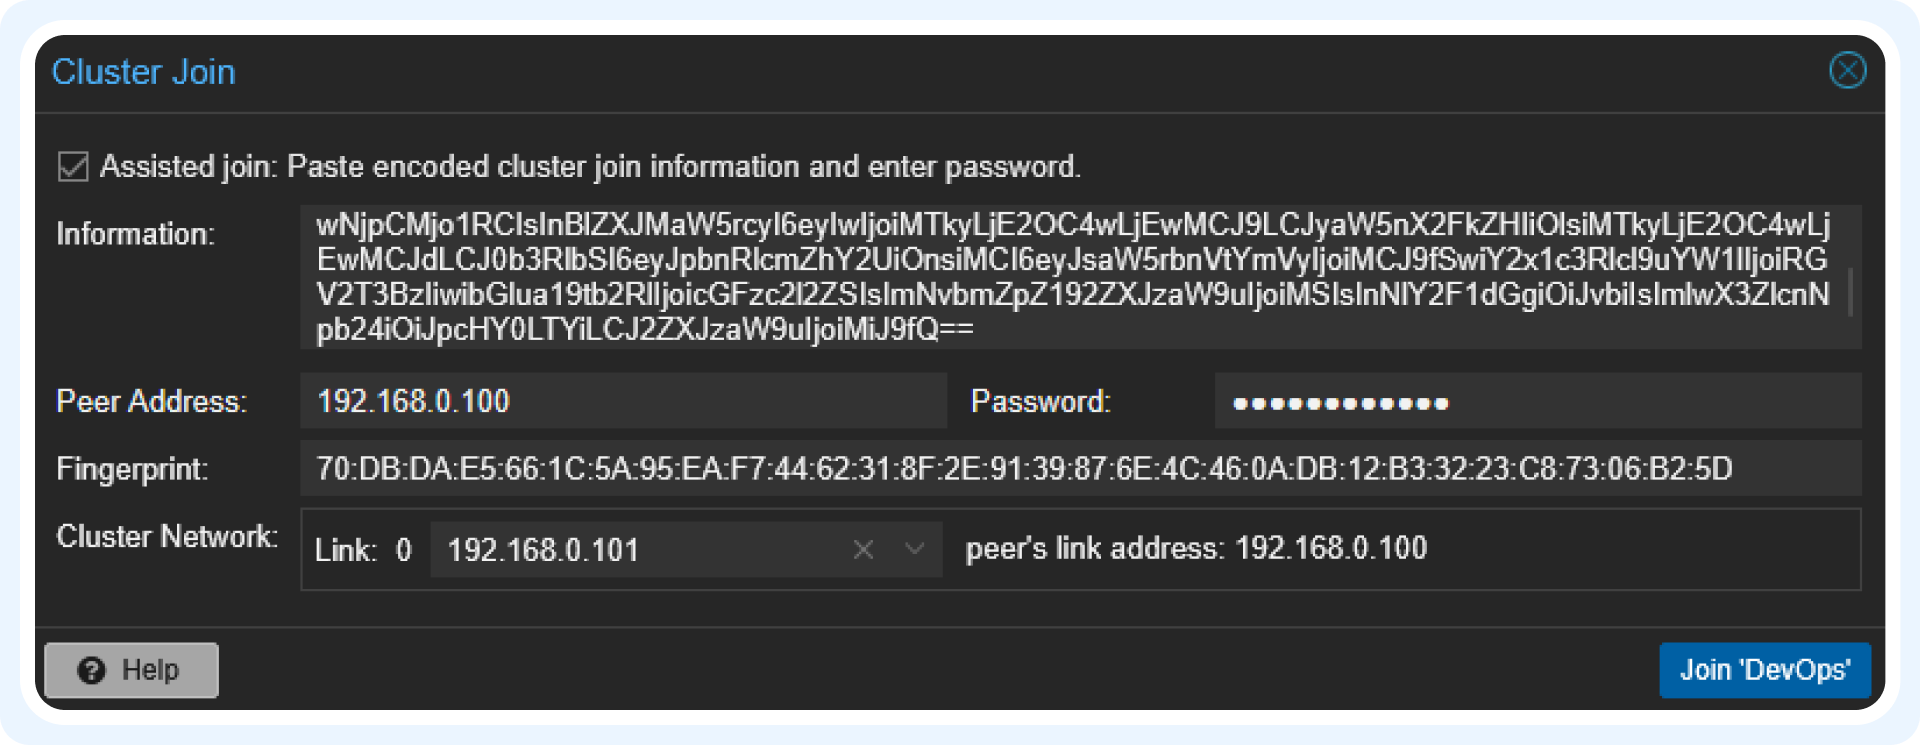The image size is (1920, 745).
Task: Click into the Password field
Action: (x=1536, y=402)
